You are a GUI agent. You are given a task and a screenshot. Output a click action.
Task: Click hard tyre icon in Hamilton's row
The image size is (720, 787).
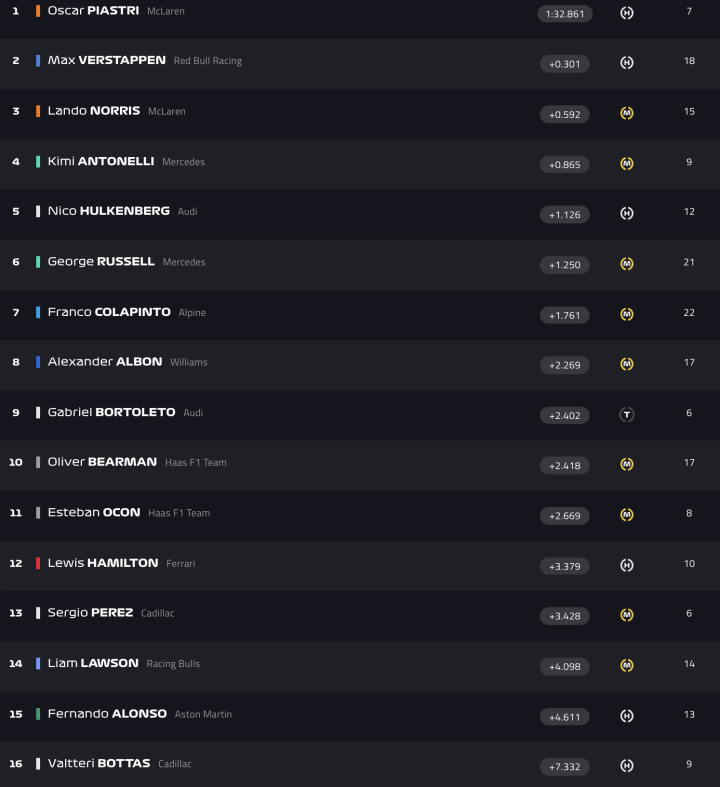point(626,565)
